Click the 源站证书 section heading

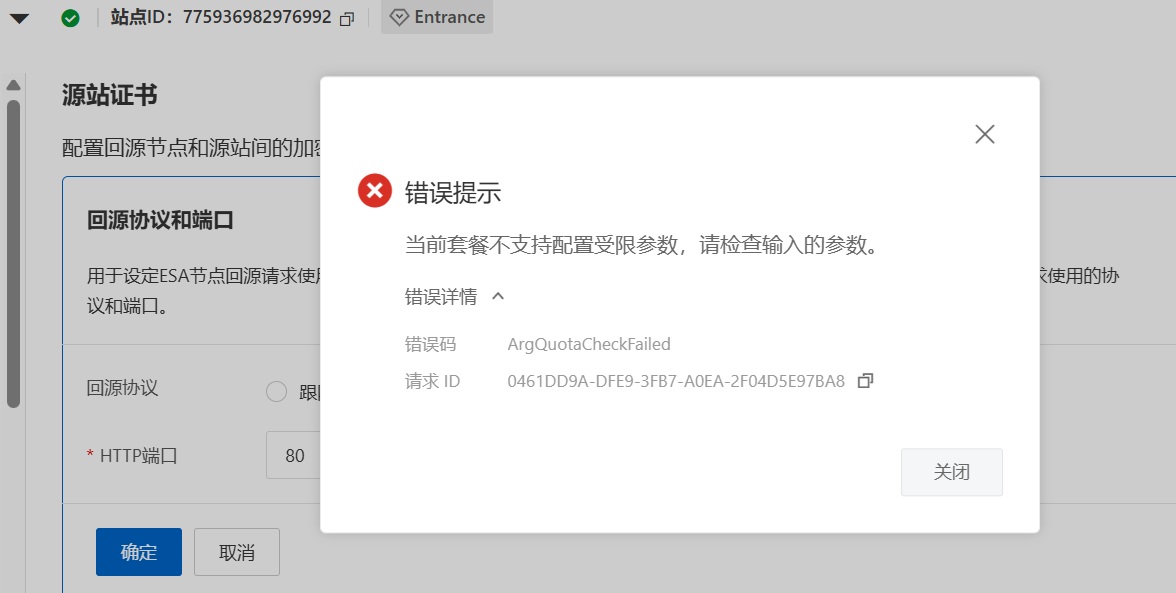tap(109, 95)
